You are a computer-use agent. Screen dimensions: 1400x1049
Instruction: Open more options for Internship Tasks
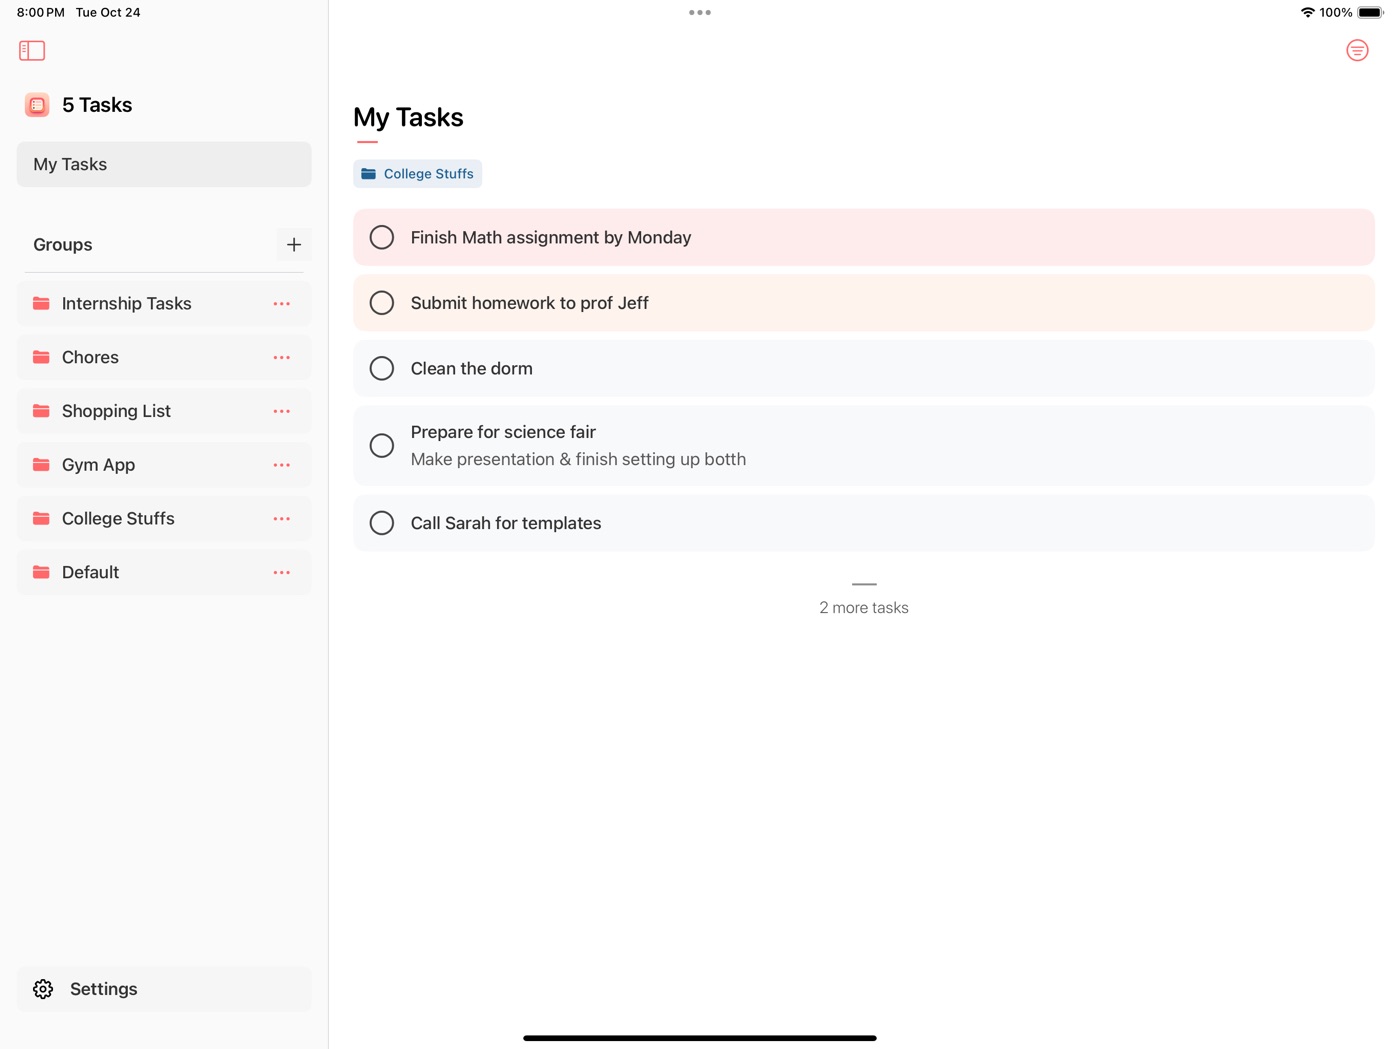pyautogui.click(x=282, y=303)
